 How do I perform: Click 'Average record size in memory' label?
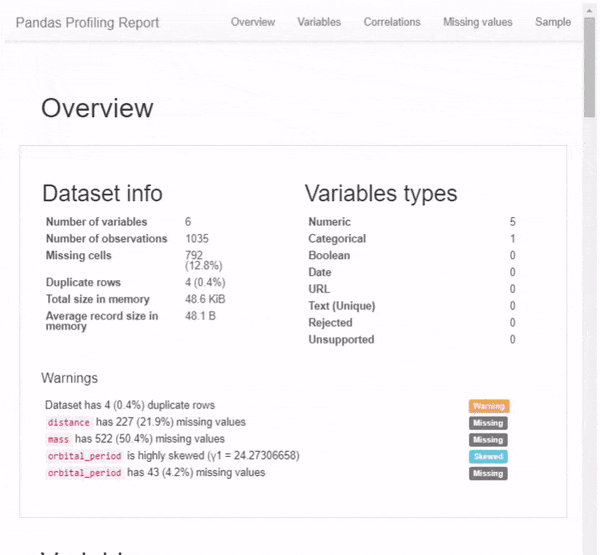click(102, 321)
